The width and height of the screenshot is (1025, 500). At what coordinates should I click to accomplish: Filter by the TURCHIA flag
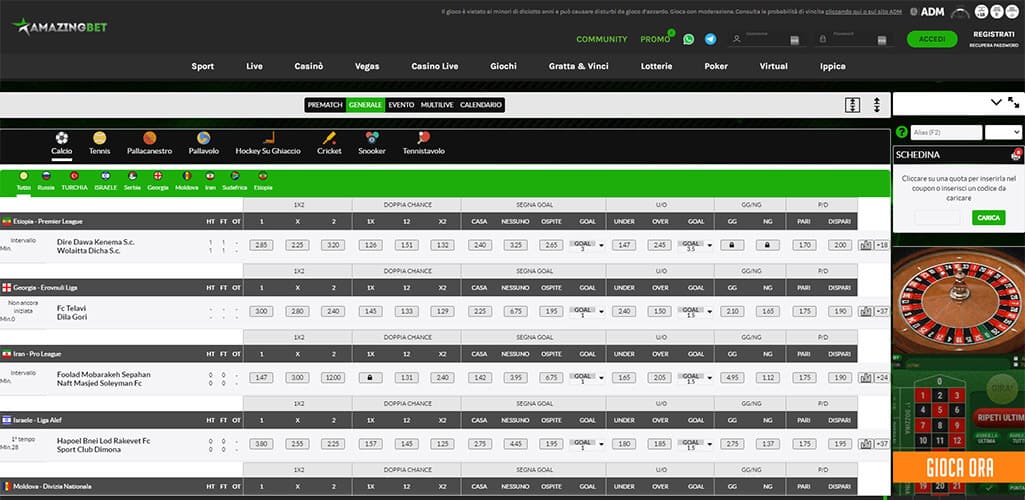coord(74,176)
